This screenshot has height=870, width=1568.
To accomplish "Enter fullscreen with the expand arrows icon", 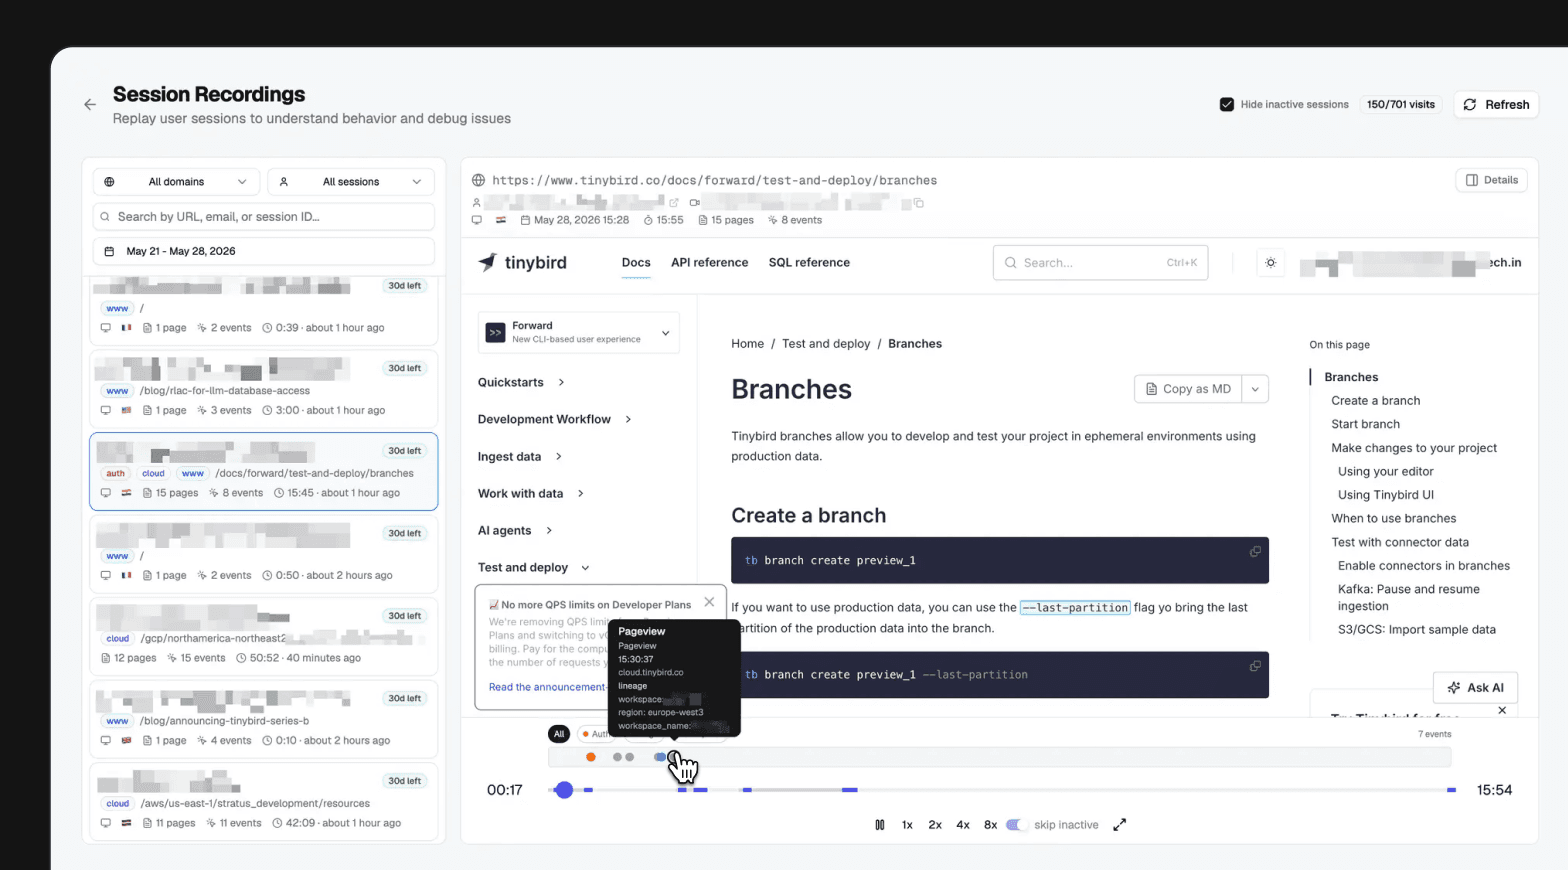I will (1120, 825).
